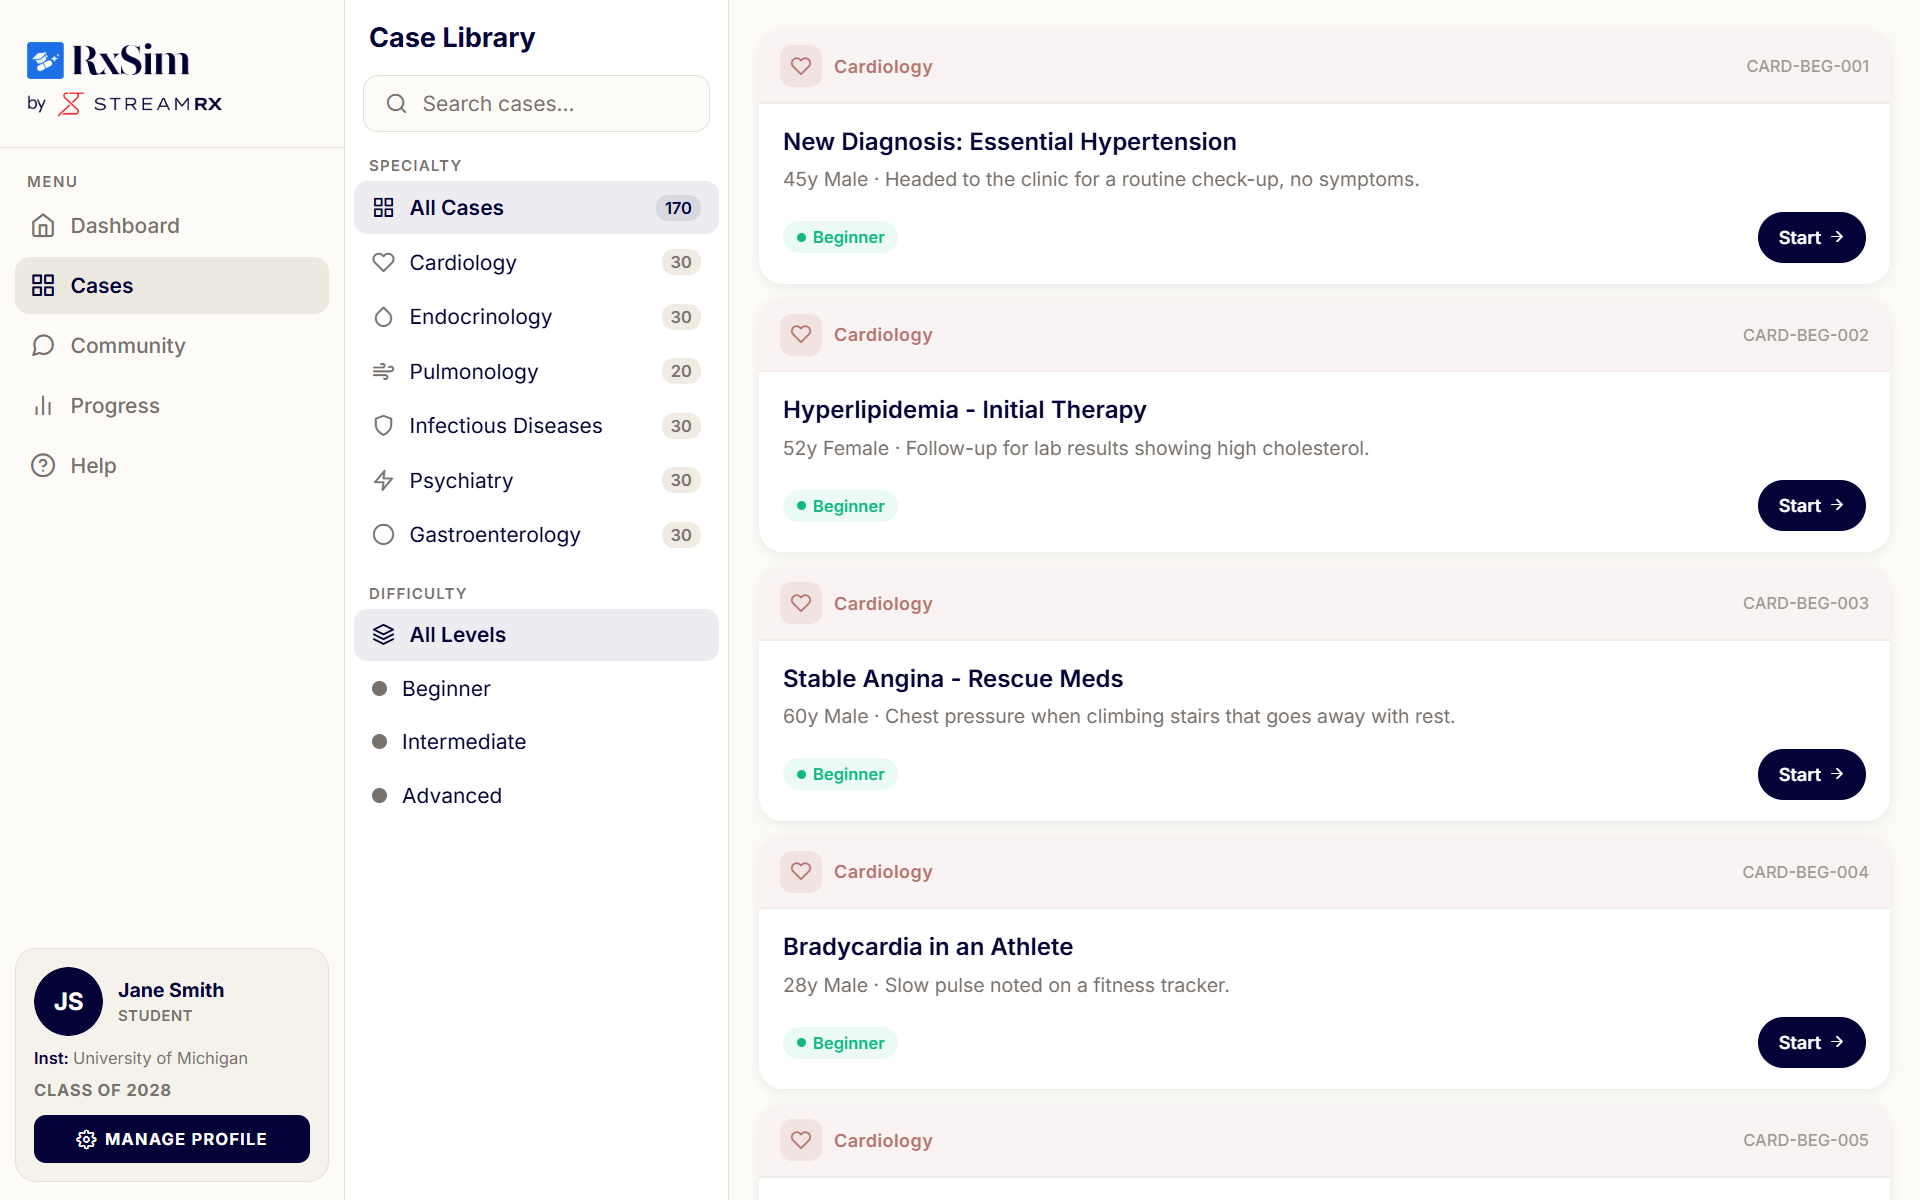Screen dimensions: 1920x1200
Task: Start the Hyperlipidemia Initial Therapy case
Action: [x=1811, y=506]
